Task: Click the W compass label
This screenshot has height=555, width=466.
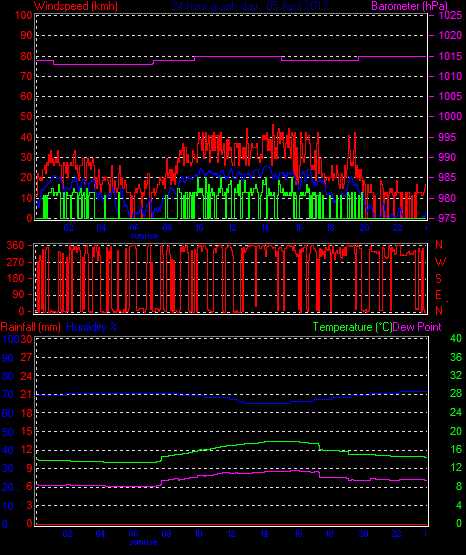Action: pos(440,262)
